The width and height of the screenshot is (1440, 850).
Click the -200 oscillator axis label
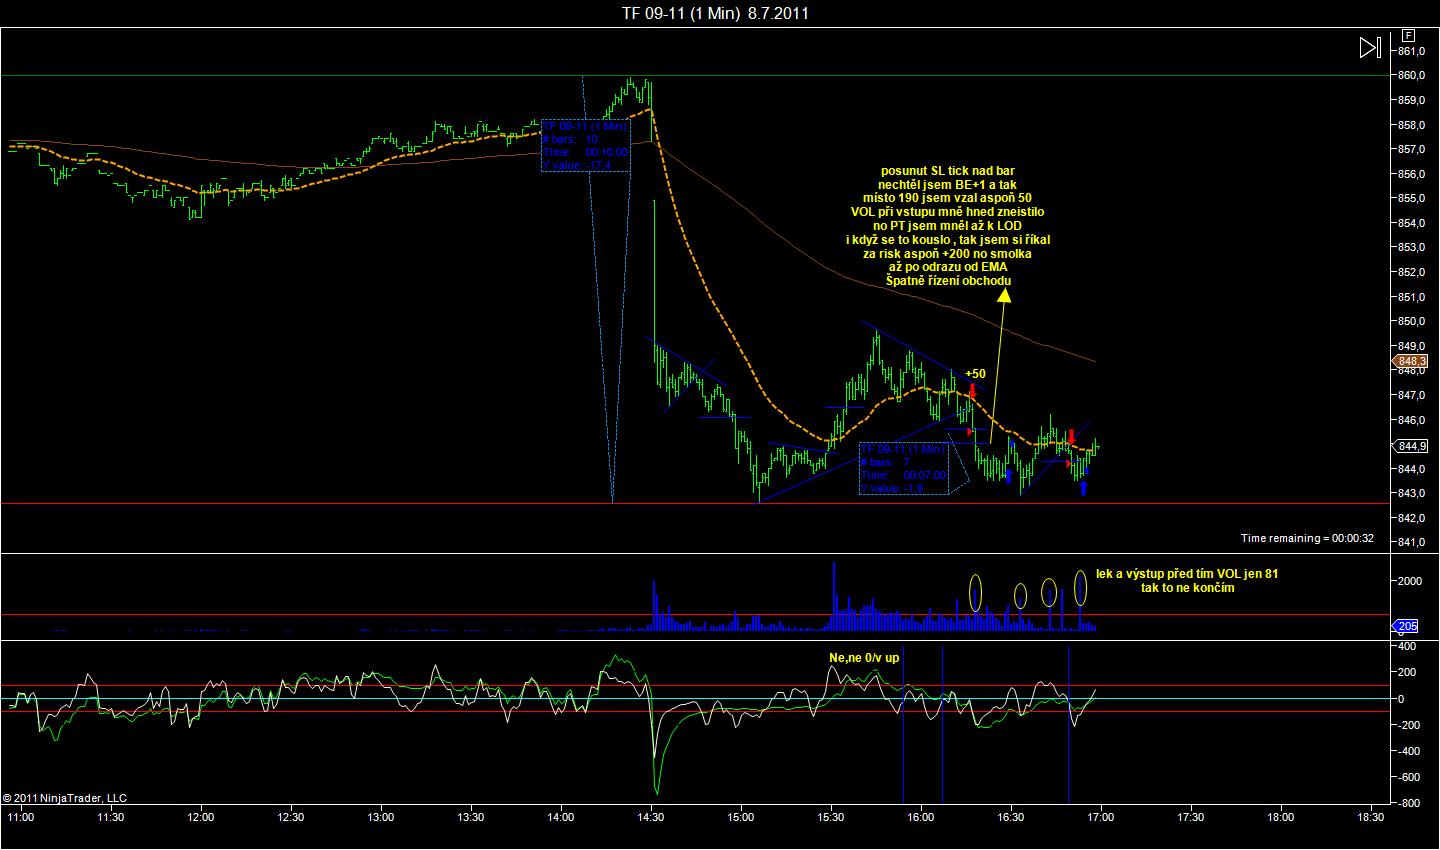click(1407, 724)
